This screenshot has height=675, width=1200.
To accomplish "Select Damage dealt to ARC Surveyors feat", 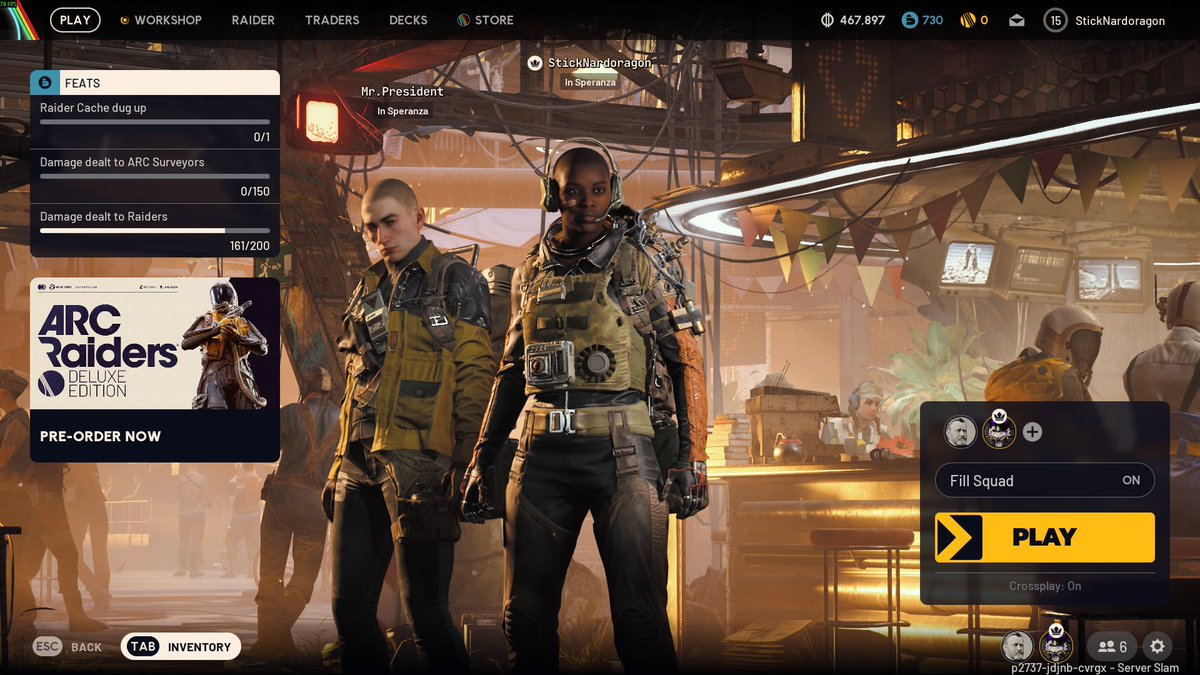I will click(155, 176).
